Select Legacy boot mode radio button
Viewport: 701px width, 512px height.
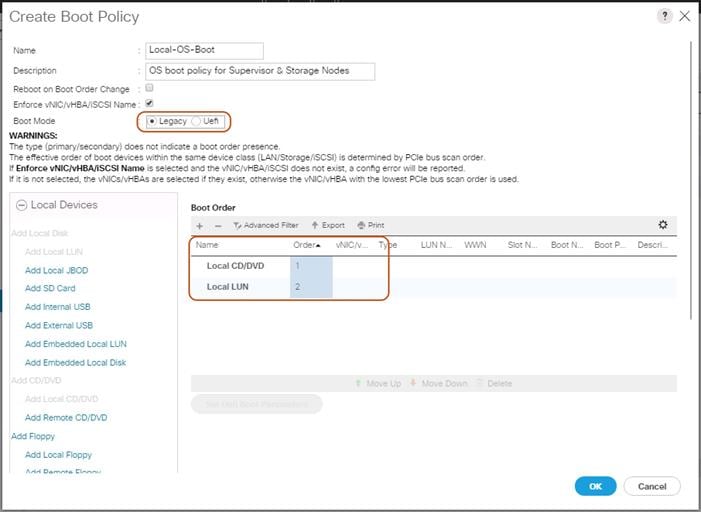click(152, 121)
